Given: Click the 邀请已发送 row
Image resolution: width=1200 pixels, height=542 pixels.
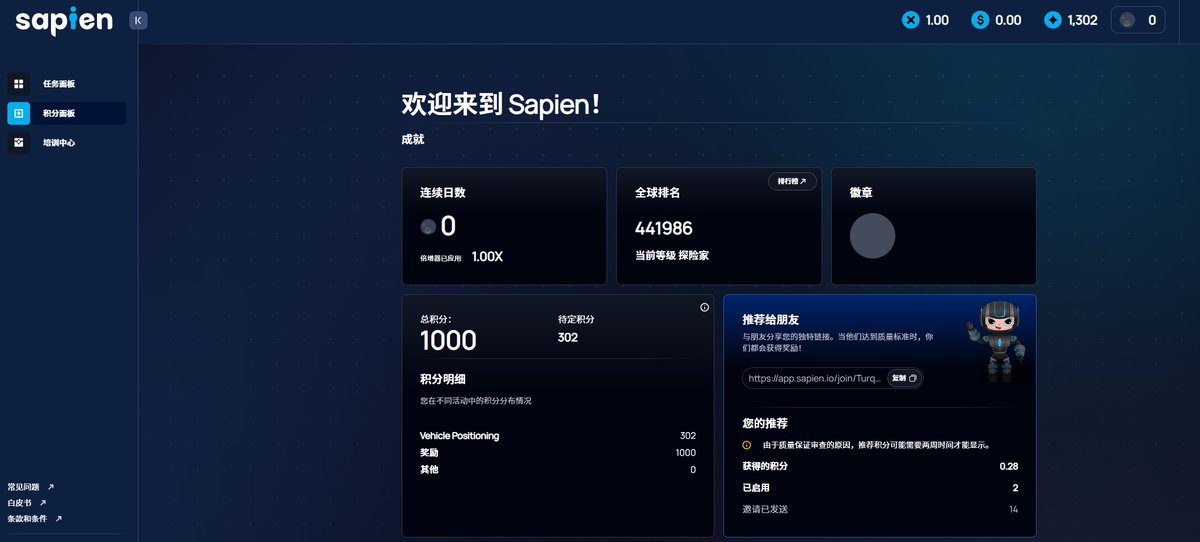Looking at the screenshot, I should [880, 510].
